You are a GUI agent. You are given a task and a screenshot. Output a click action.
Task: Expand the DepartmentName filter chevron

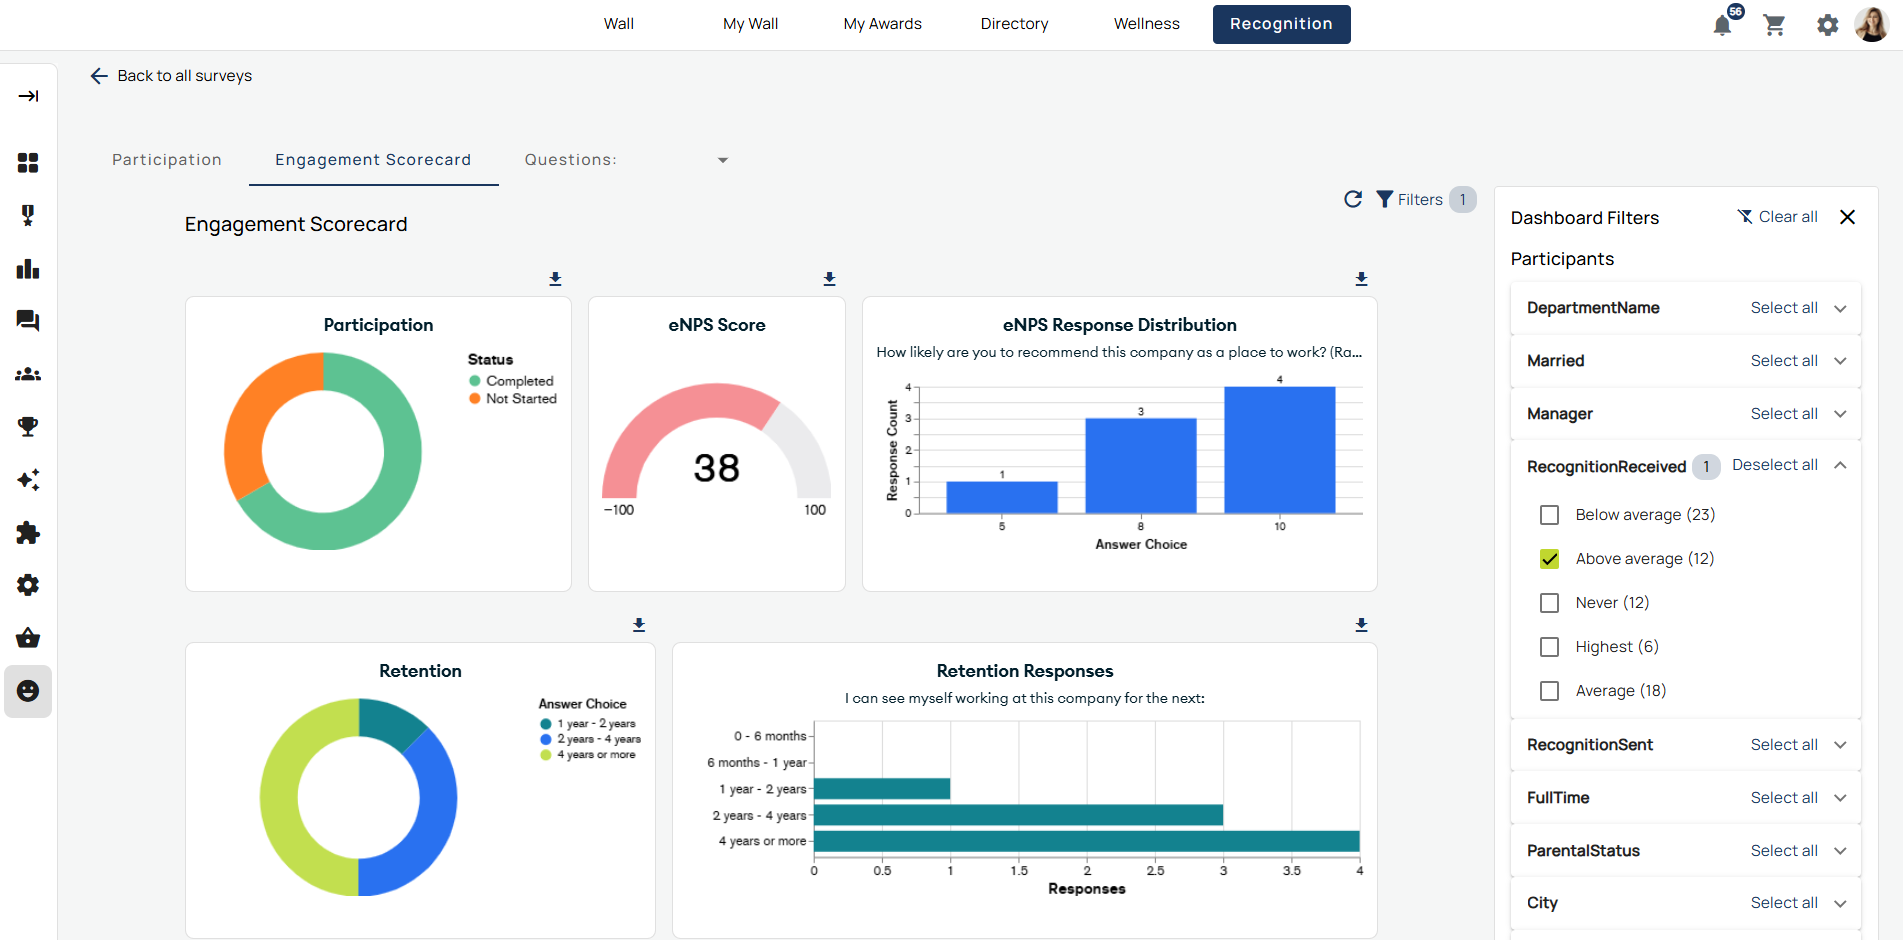coord(1840,308)
